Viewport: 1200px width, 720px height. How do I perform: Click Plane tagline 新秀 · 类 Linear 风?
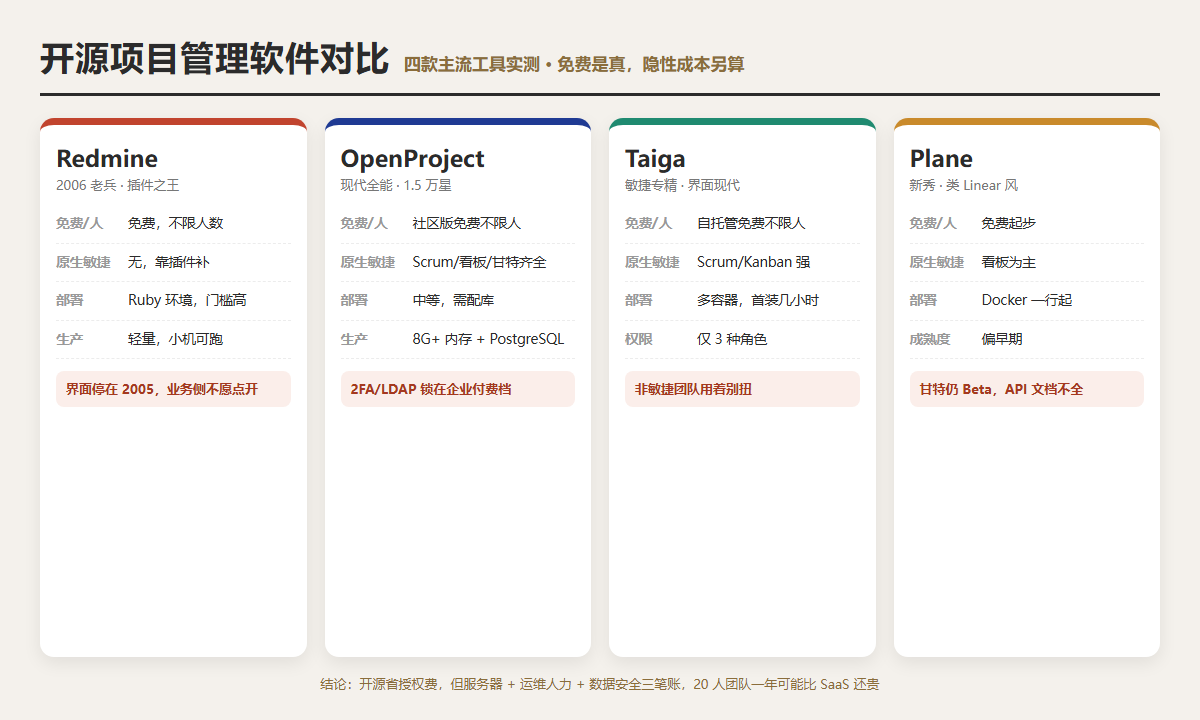964,186
